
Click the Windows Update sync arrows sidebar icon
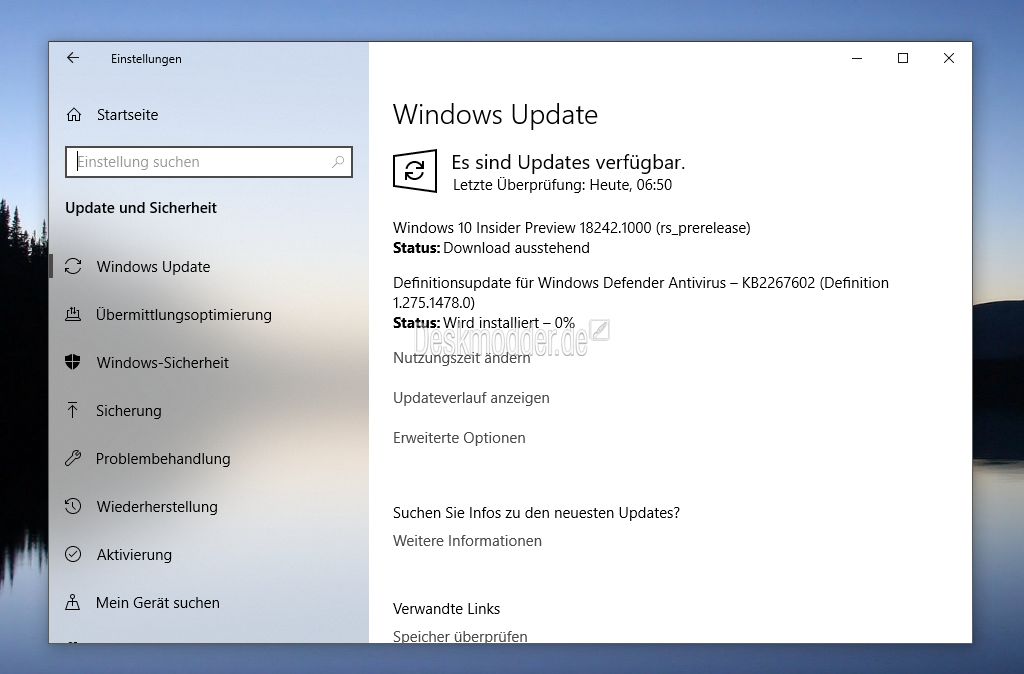[x=73, y=266]
